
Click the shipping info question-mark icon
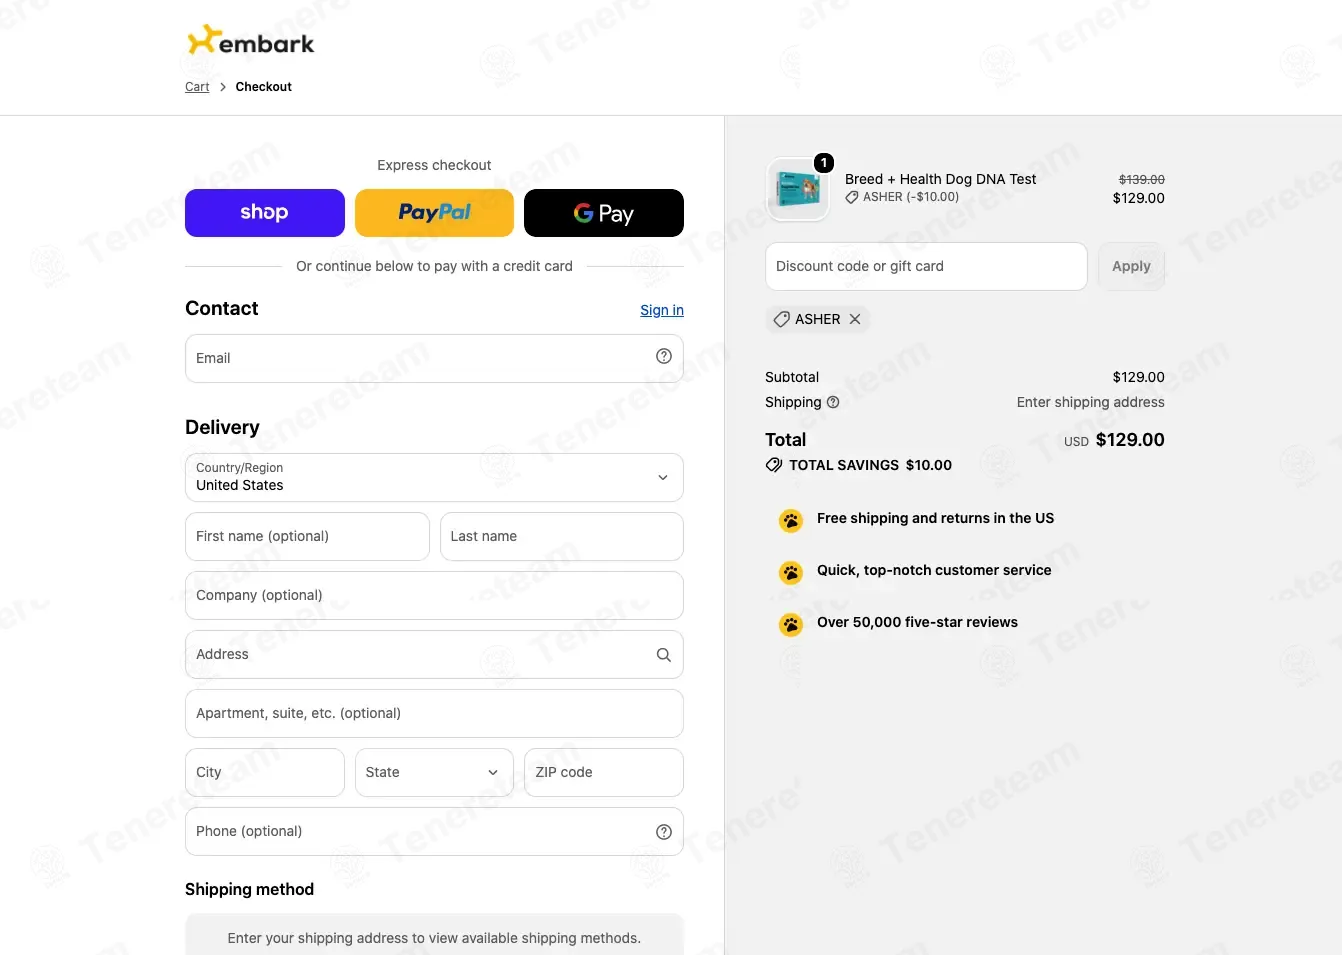(x=833, y=402)
